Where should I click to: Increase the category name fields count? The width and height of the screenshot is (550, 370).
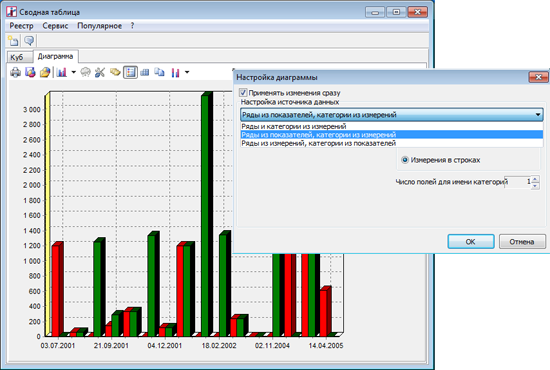click(x=535, y=179)
